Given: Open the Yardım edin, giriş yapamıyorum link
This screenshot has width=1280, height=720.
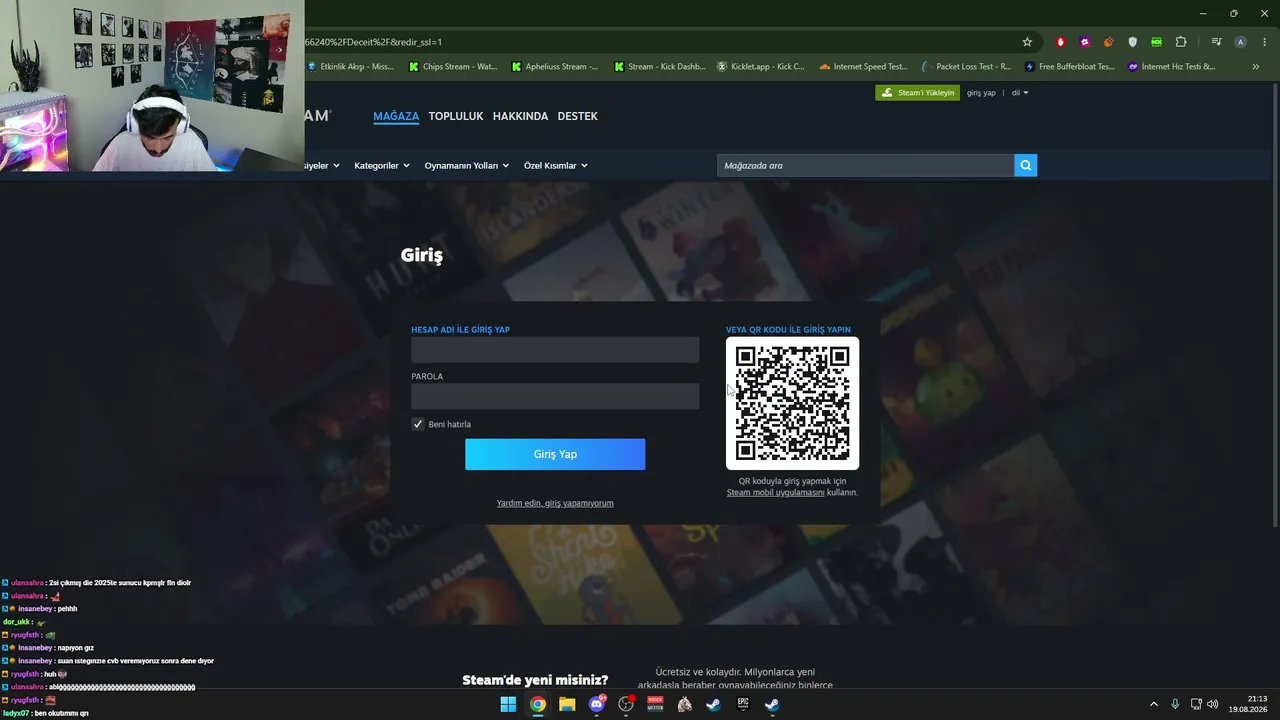Looking at the screenshot, I should pos(555,503).
